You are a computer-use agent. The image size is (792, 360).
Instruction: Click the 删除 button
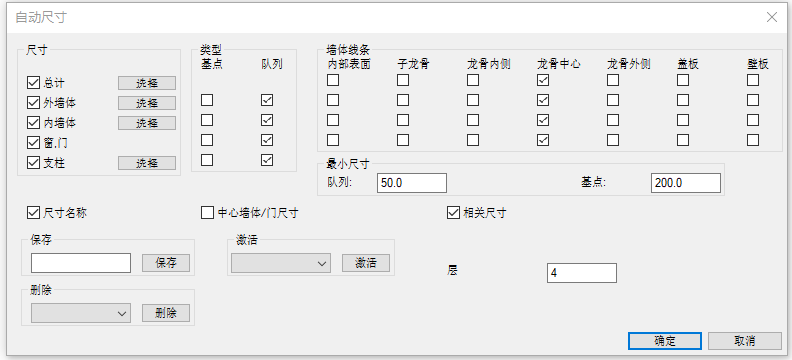click(166, 313)
